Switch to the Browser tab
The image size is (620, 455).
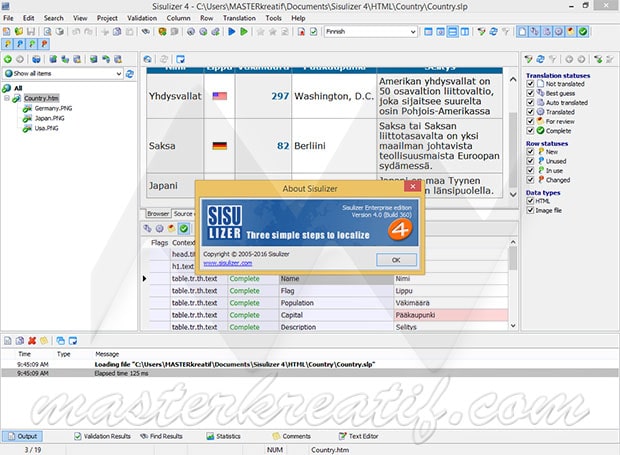tap(158, 213)
